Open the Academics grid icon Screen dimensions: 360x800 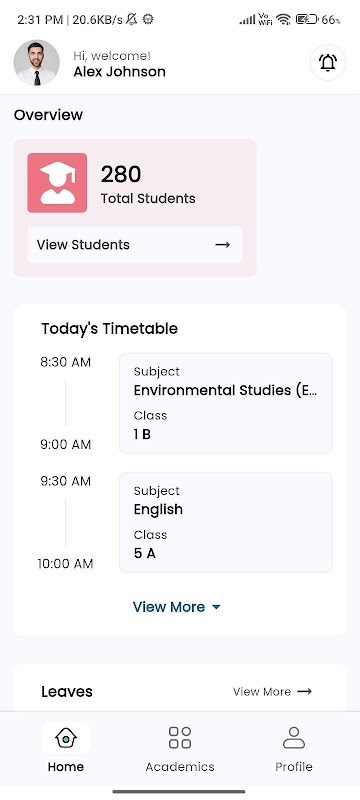pos(180,738)
